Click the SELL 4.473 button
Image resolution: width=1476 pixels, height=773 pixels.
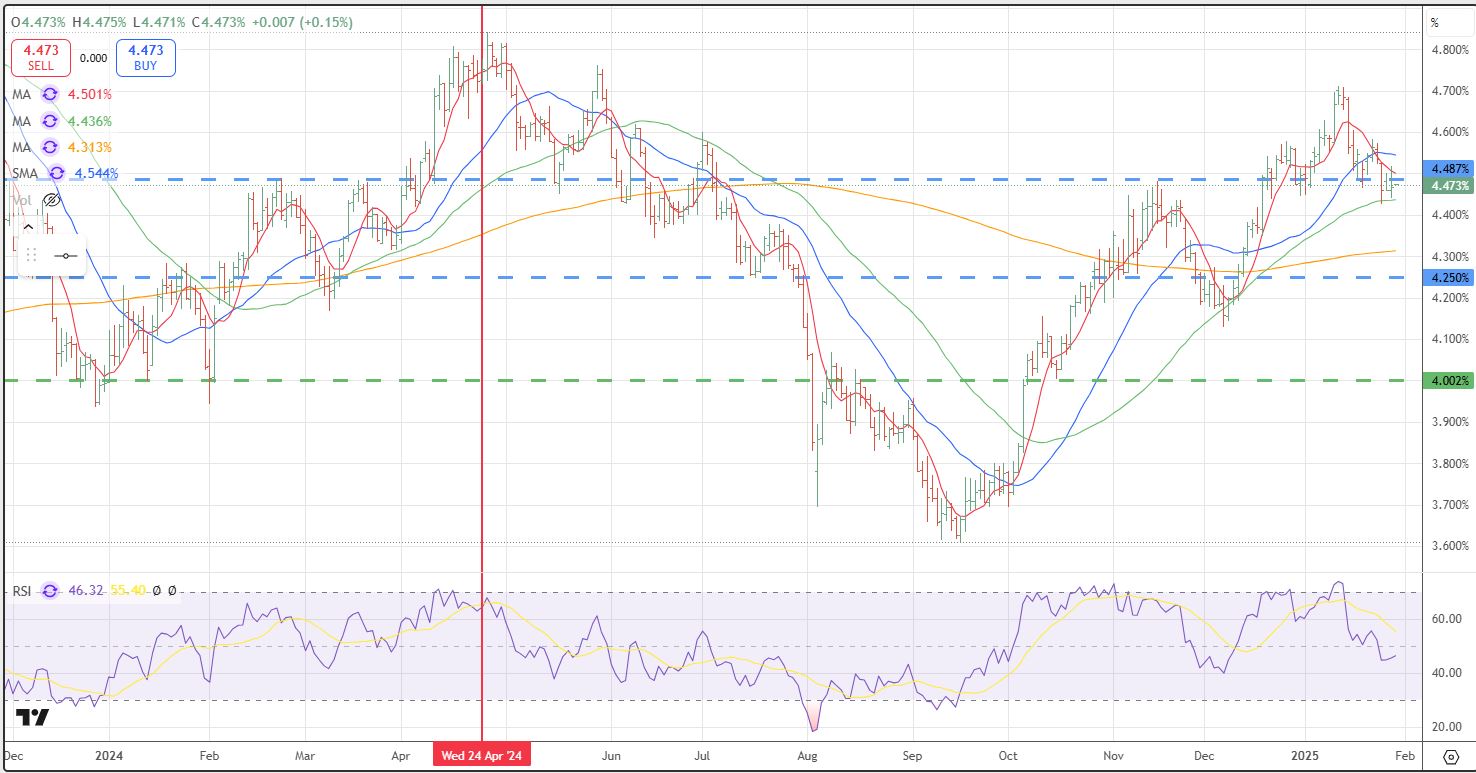tap(41, 58)
